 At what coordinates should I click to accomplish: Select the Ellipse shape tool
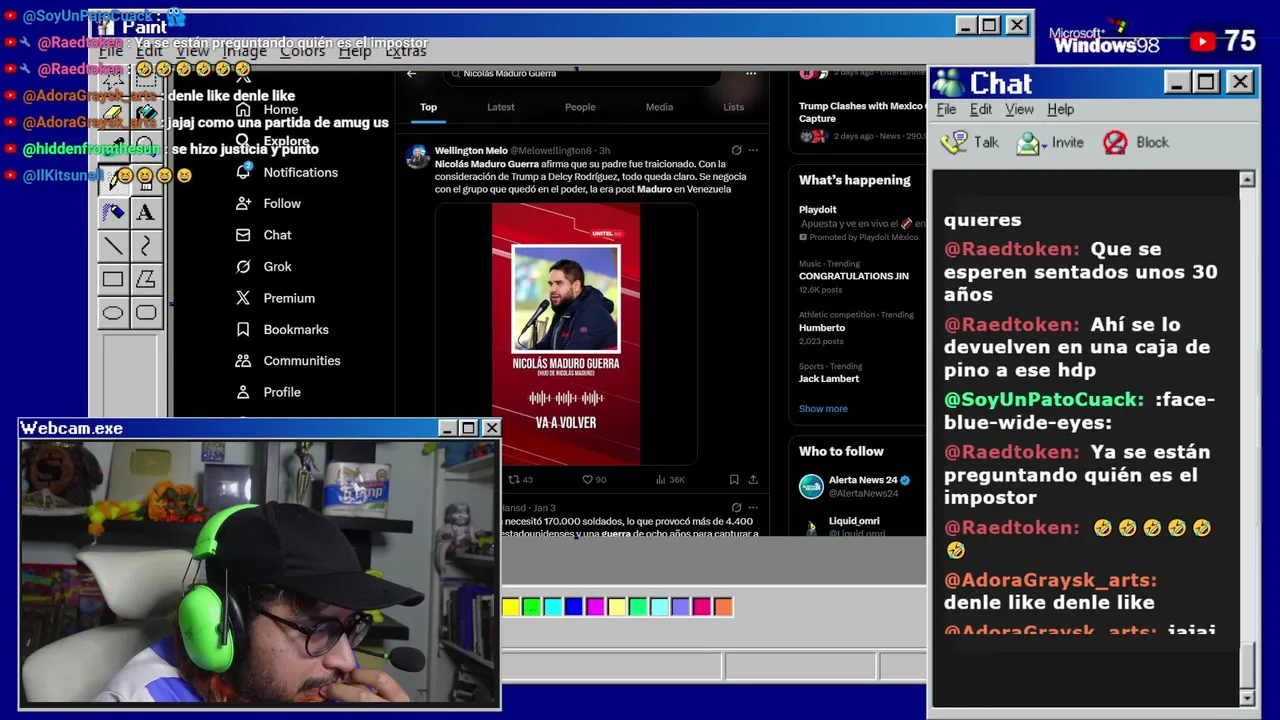click(113, 313)
